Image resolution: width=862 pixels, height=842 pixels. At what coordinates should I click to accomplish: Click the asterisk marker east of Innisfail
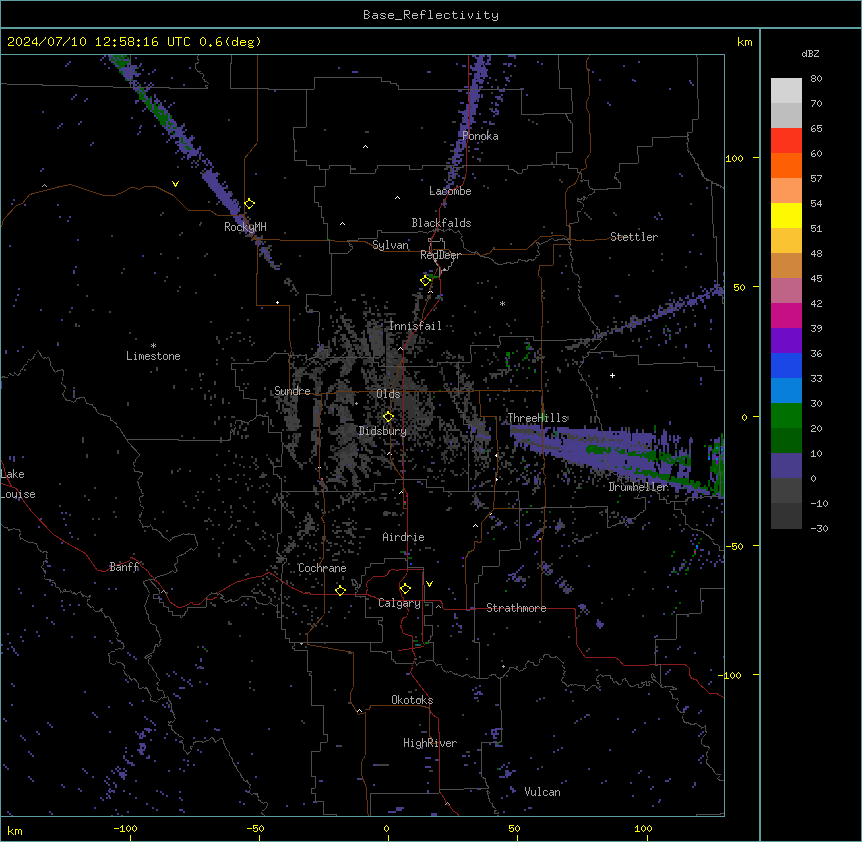(502, 303)
